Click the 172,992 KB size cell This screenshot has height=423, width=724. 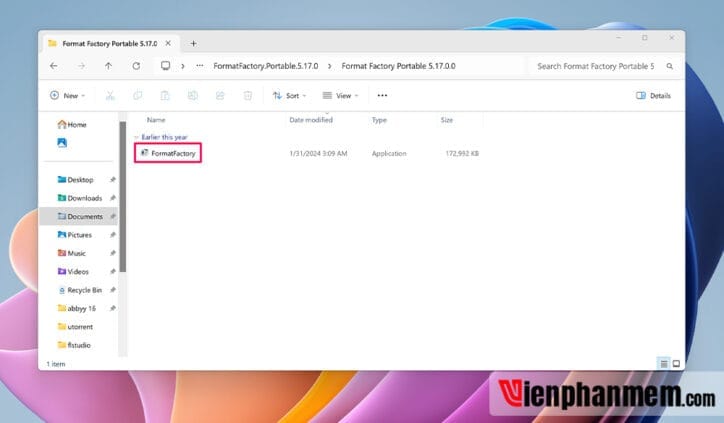click(462, 153)
